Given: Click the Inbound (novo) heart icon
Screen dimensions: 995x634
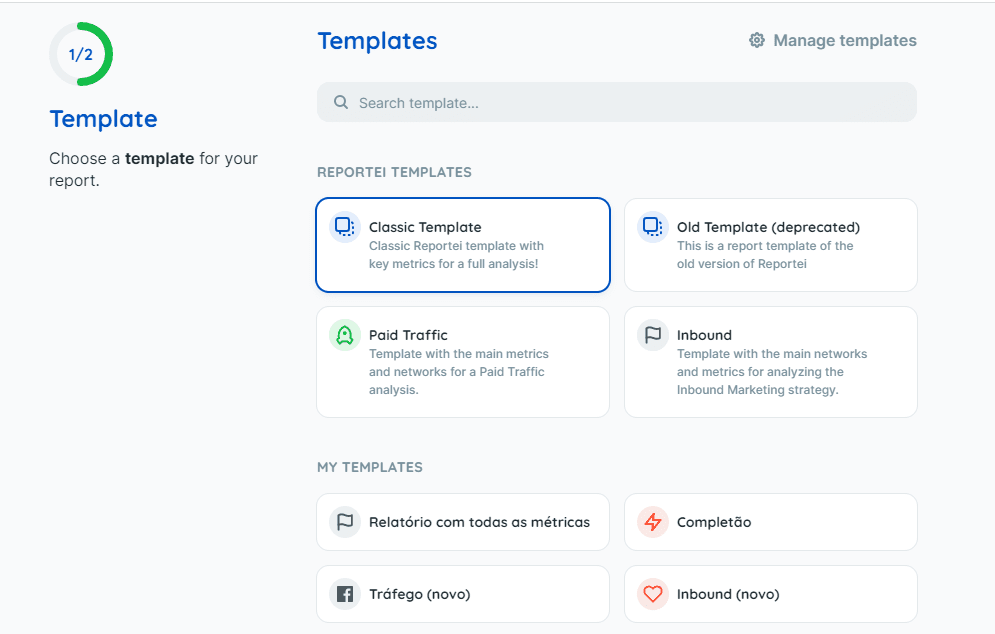Looking at the screenshot, I should [x=652, y=594].
